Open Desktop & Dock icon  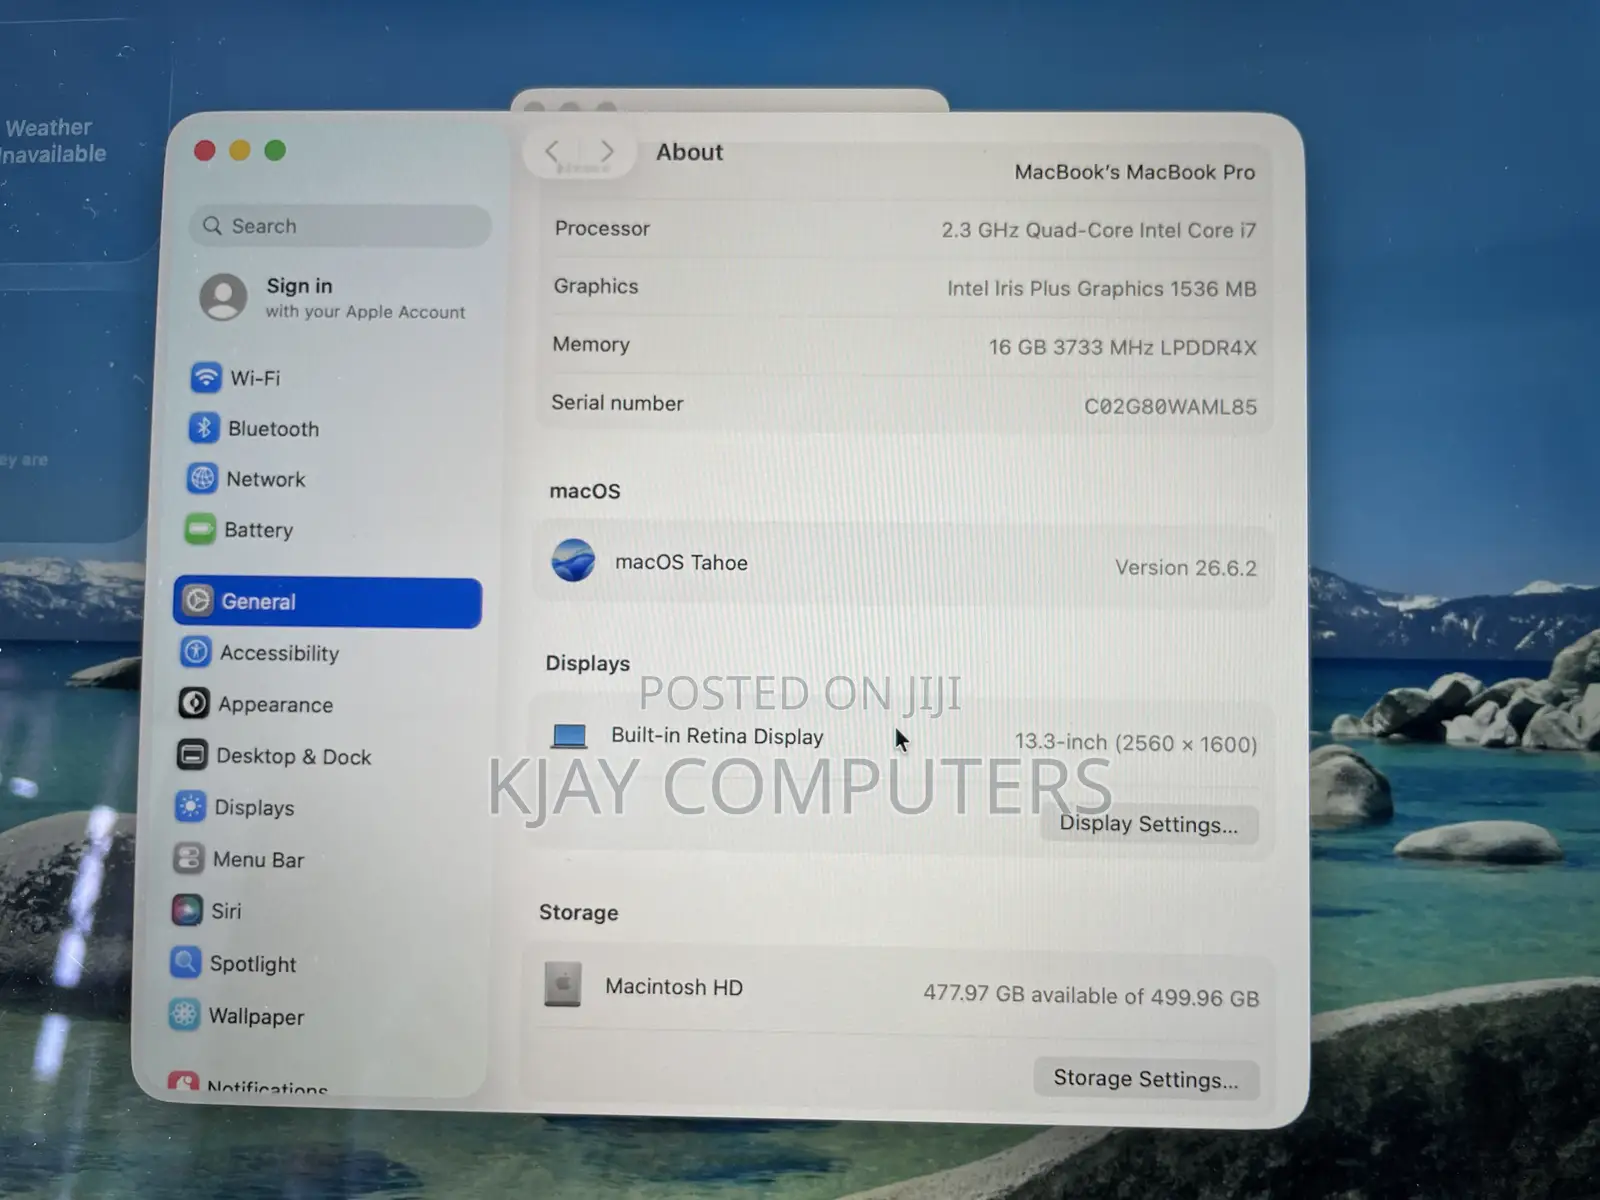point(192,755)
